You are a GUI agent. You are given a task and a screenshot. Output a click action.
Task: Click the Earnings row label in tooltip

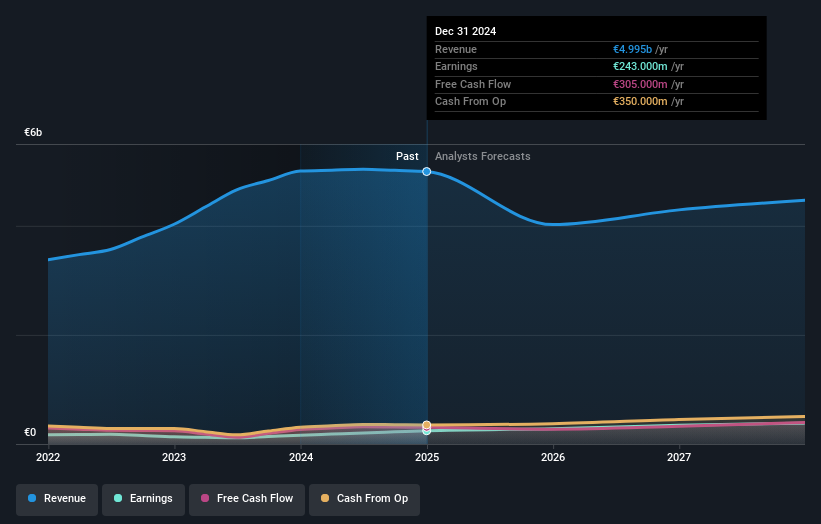pyautogui.click(x=457, y=66)
